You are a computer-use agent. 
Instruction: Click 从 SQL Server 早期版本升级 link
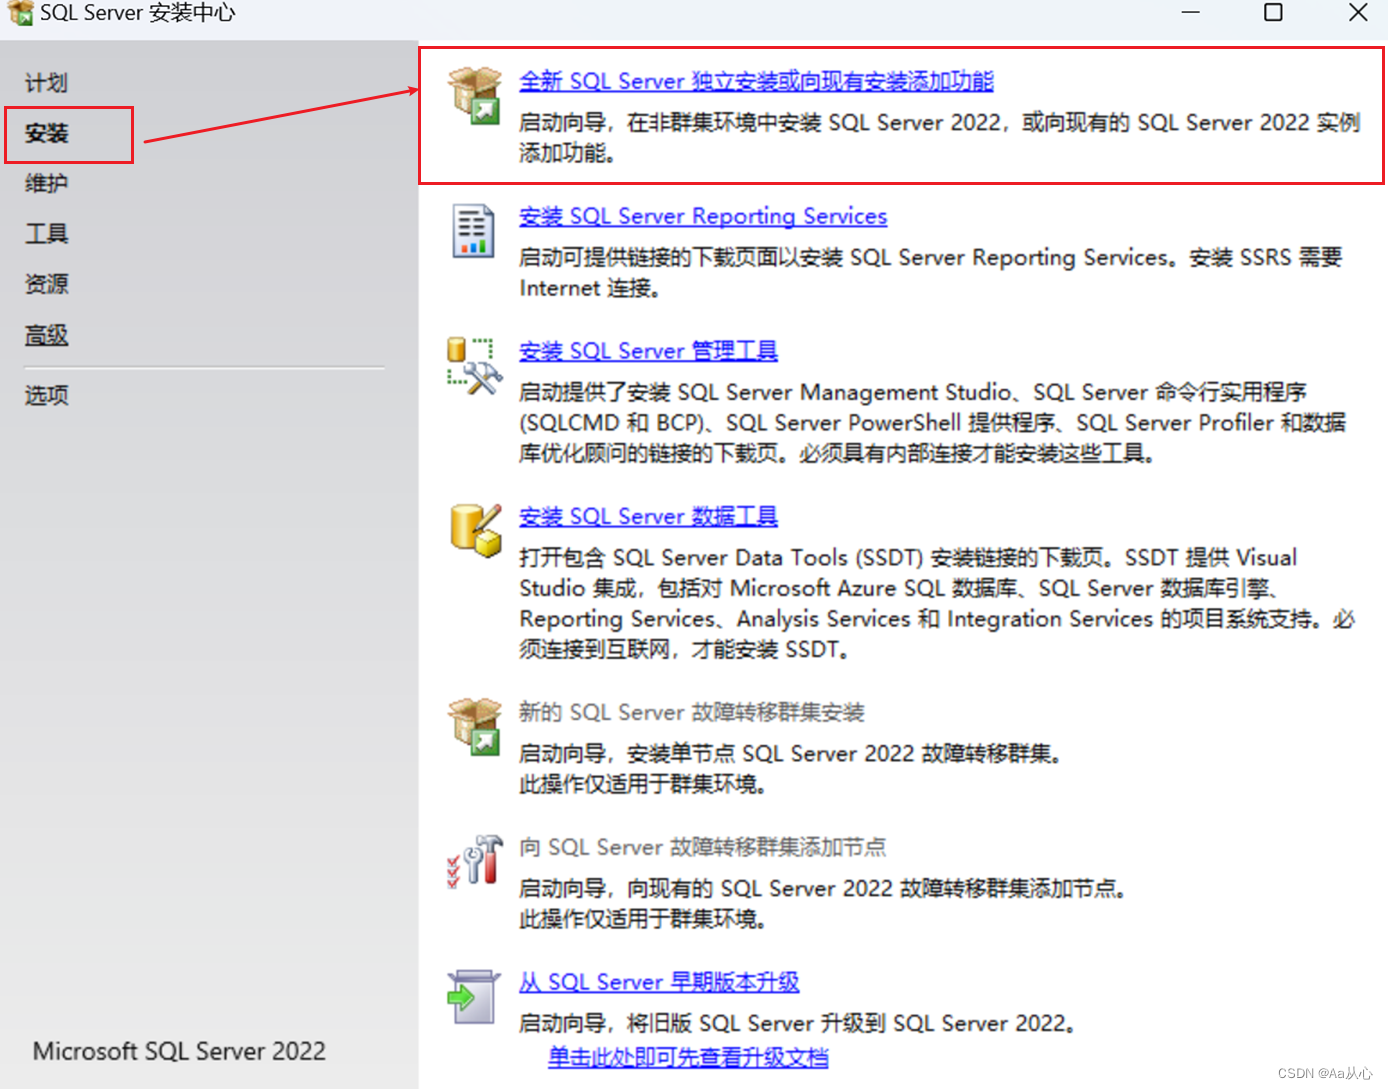tap(659, 982)
